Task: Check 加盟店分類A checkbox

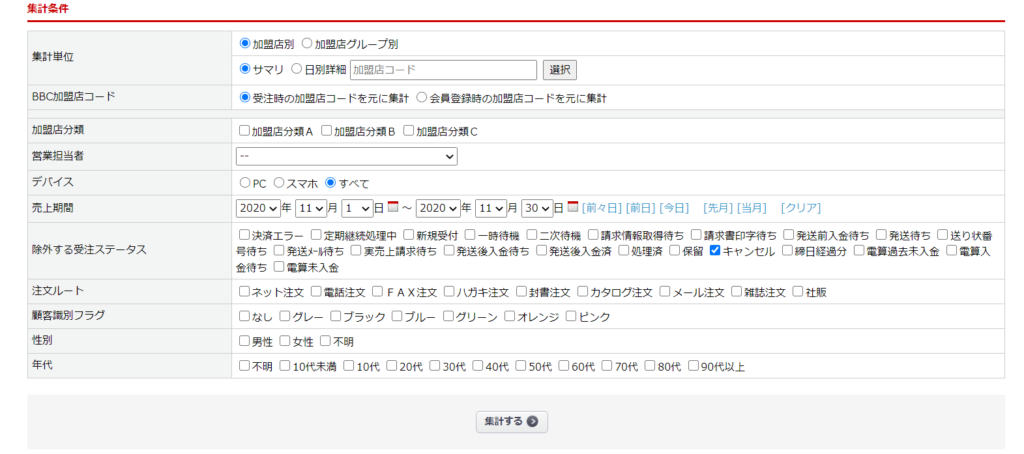Action: (244, 130)
